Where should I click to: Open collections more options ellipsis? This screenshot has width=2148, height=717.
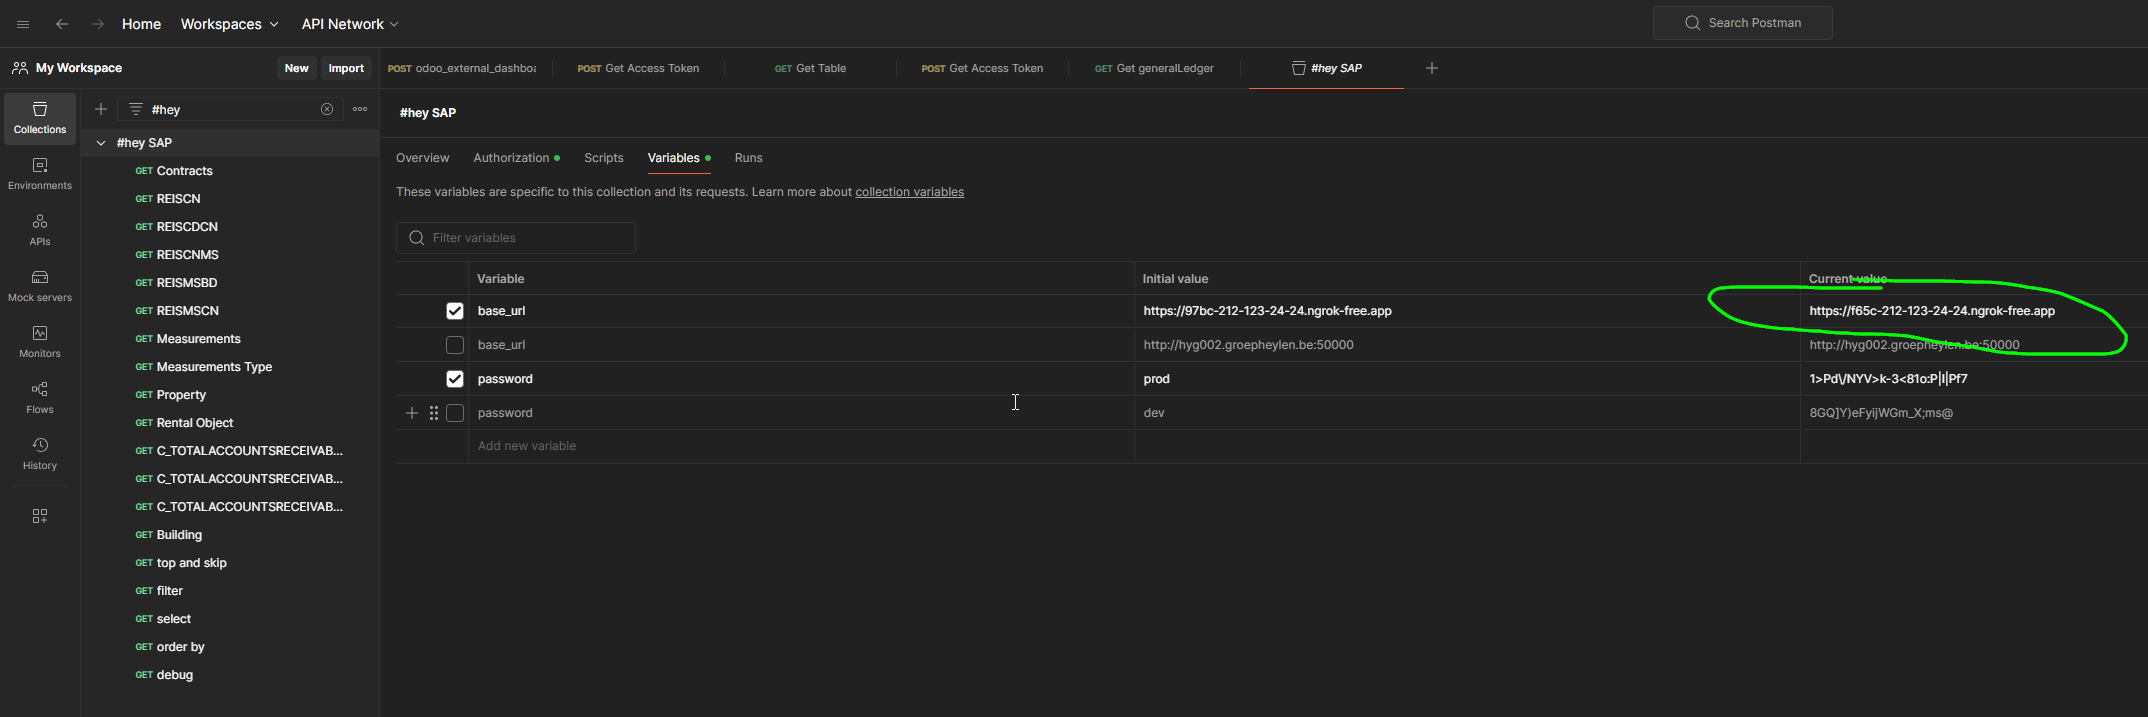coord(360,109)
